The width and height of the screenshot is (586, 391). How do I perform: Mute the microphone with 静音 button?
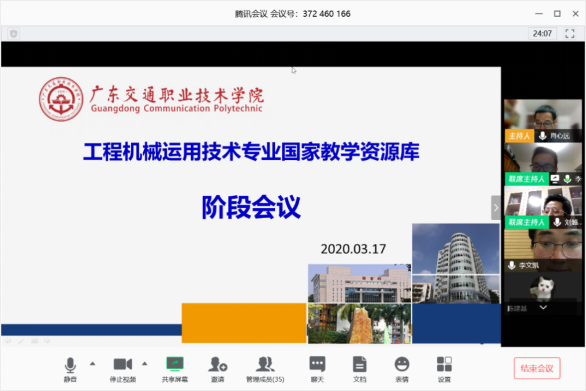[70, 369]
